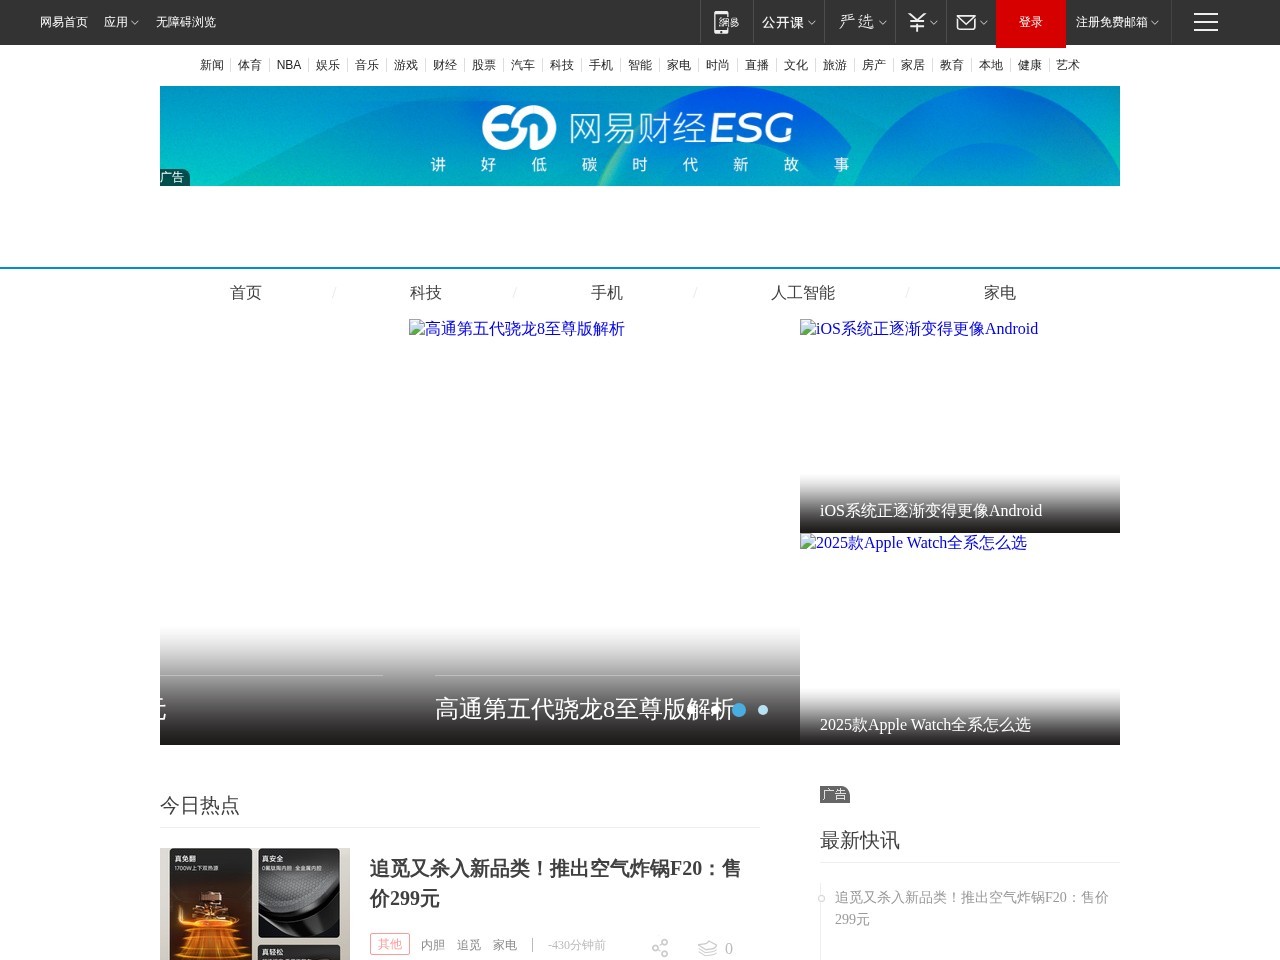The image size is (1280, 960).
Task: Open the 时尚 channel
Action: pos(718,65)
